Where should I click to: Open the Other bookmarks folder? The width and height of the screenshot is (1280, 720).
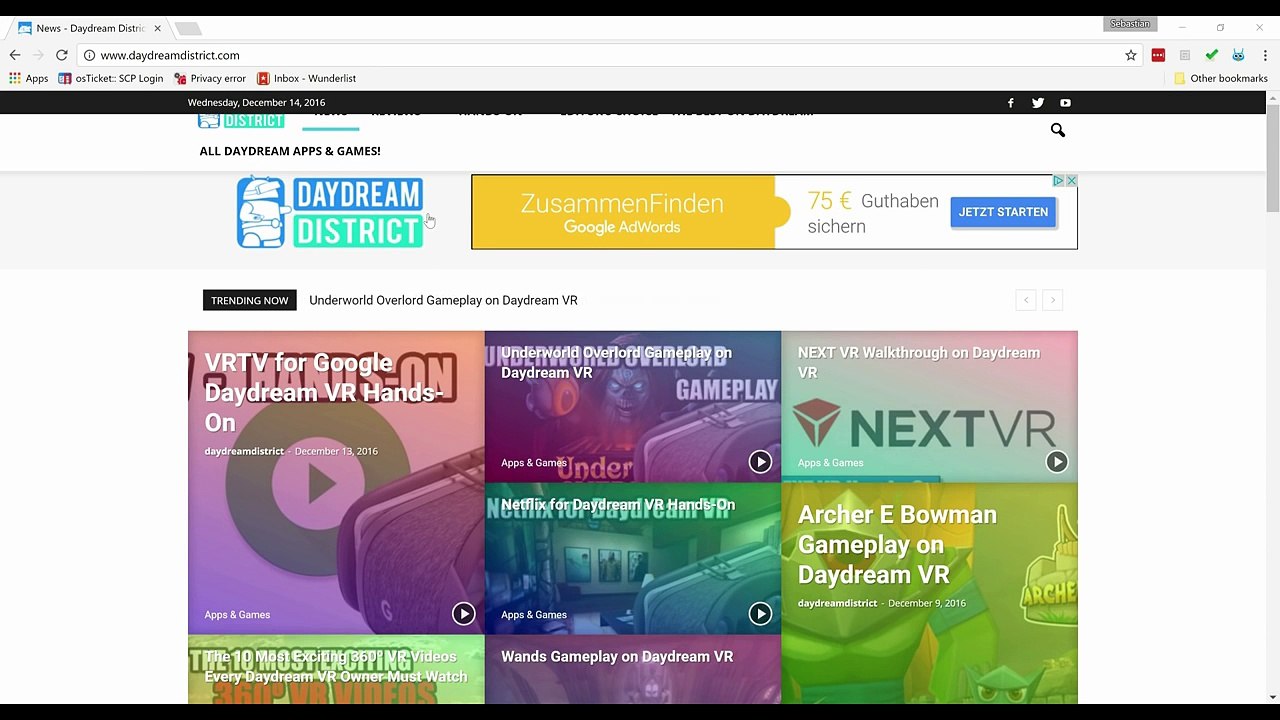click(x=1221, y=78)
